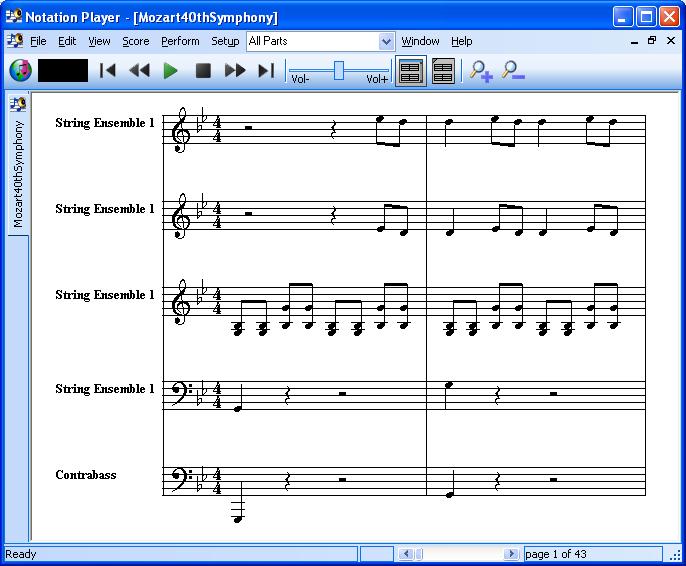Click the 'Contrabass' staff label
The width and height of the screenshot is (686, 566).
pyautogui.click(x=86, y=475)
